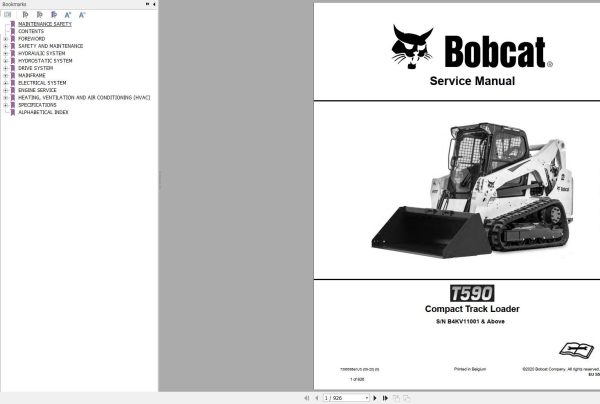Click the '1 of 926' page footer text

click(357, 380)
